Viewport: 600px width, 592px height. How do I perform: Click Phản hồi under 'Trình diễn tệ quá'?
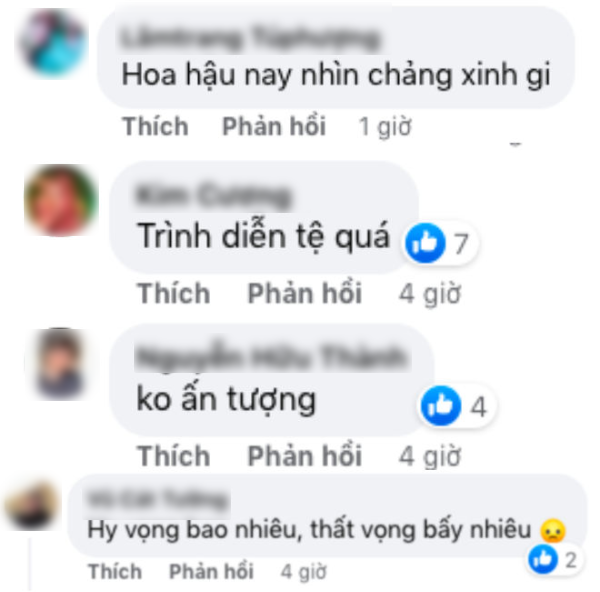(305, 293)
